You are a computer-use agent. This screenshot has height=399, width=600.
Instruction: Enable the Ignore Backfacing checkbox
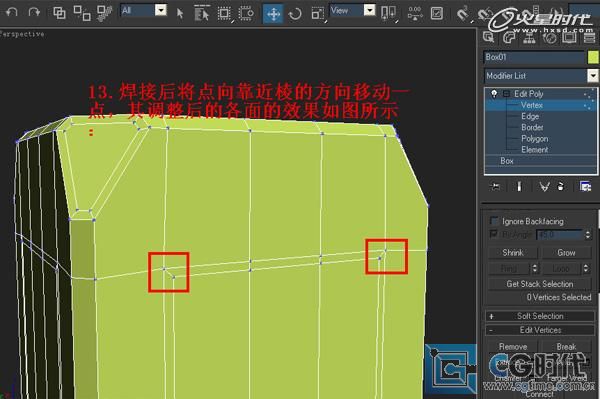tap(494, 221)
